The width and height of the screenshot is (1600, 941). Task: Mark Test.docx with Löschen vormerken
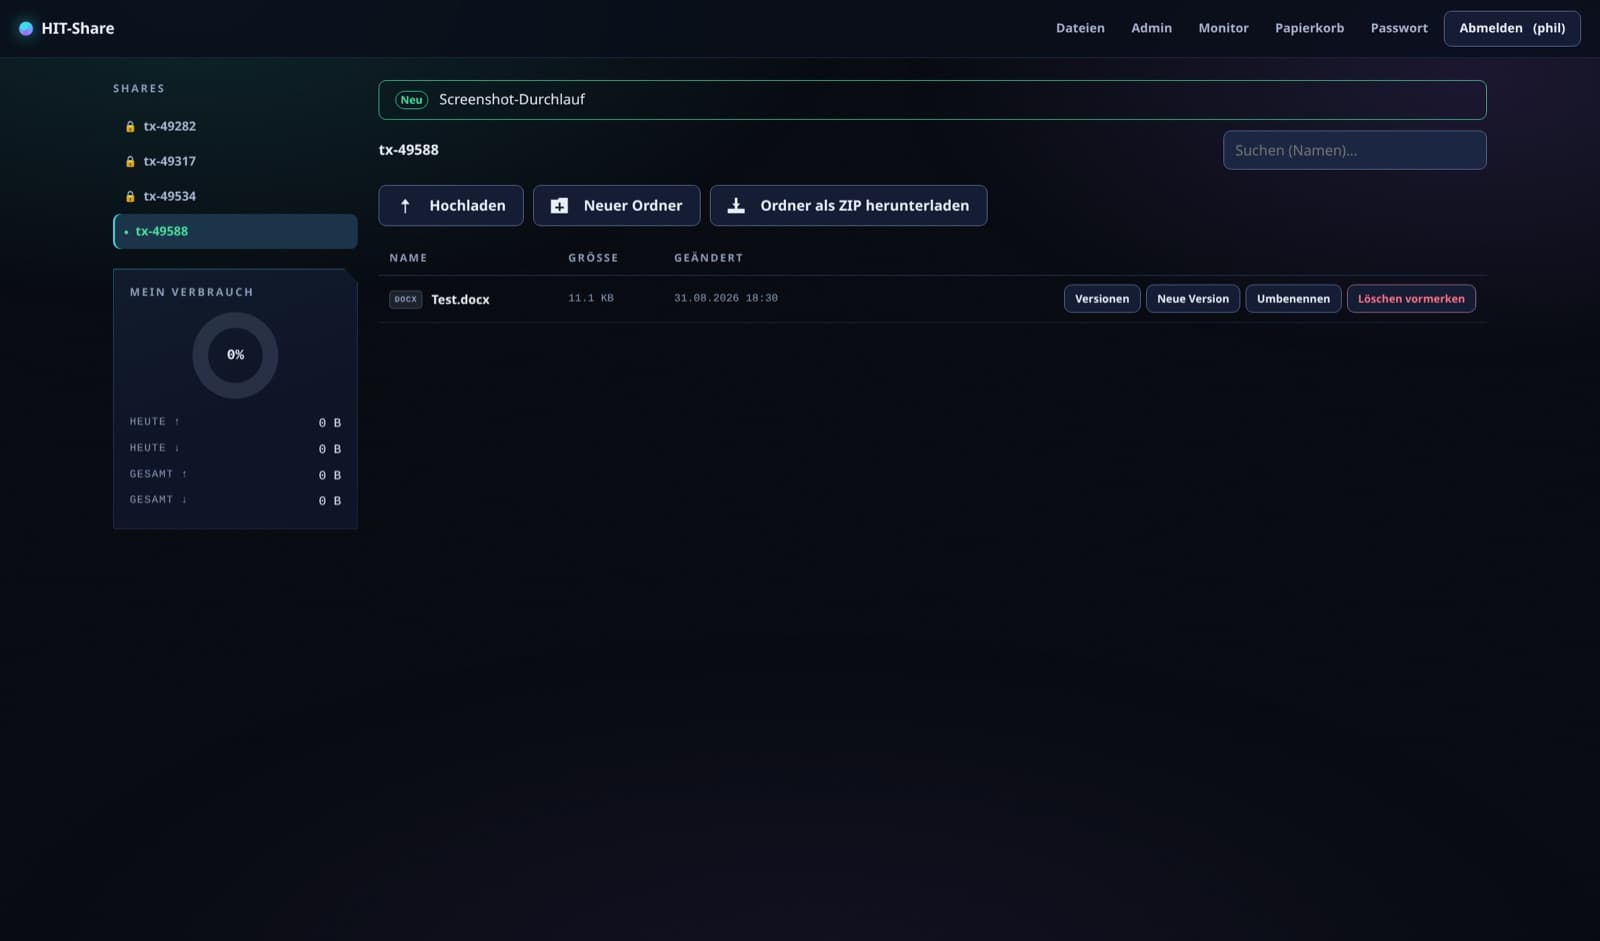click(x=1411, y=299)
